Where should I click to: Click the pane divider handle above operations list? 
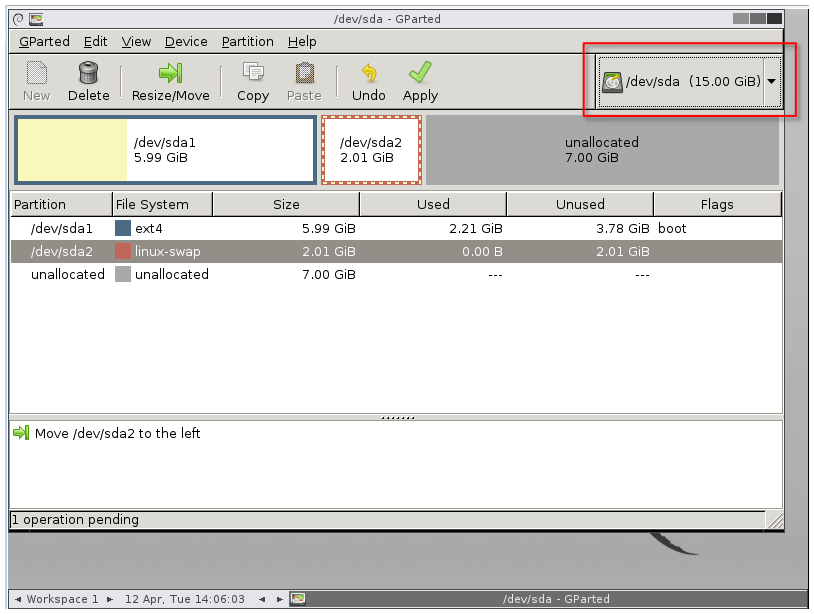pos(398,417)
